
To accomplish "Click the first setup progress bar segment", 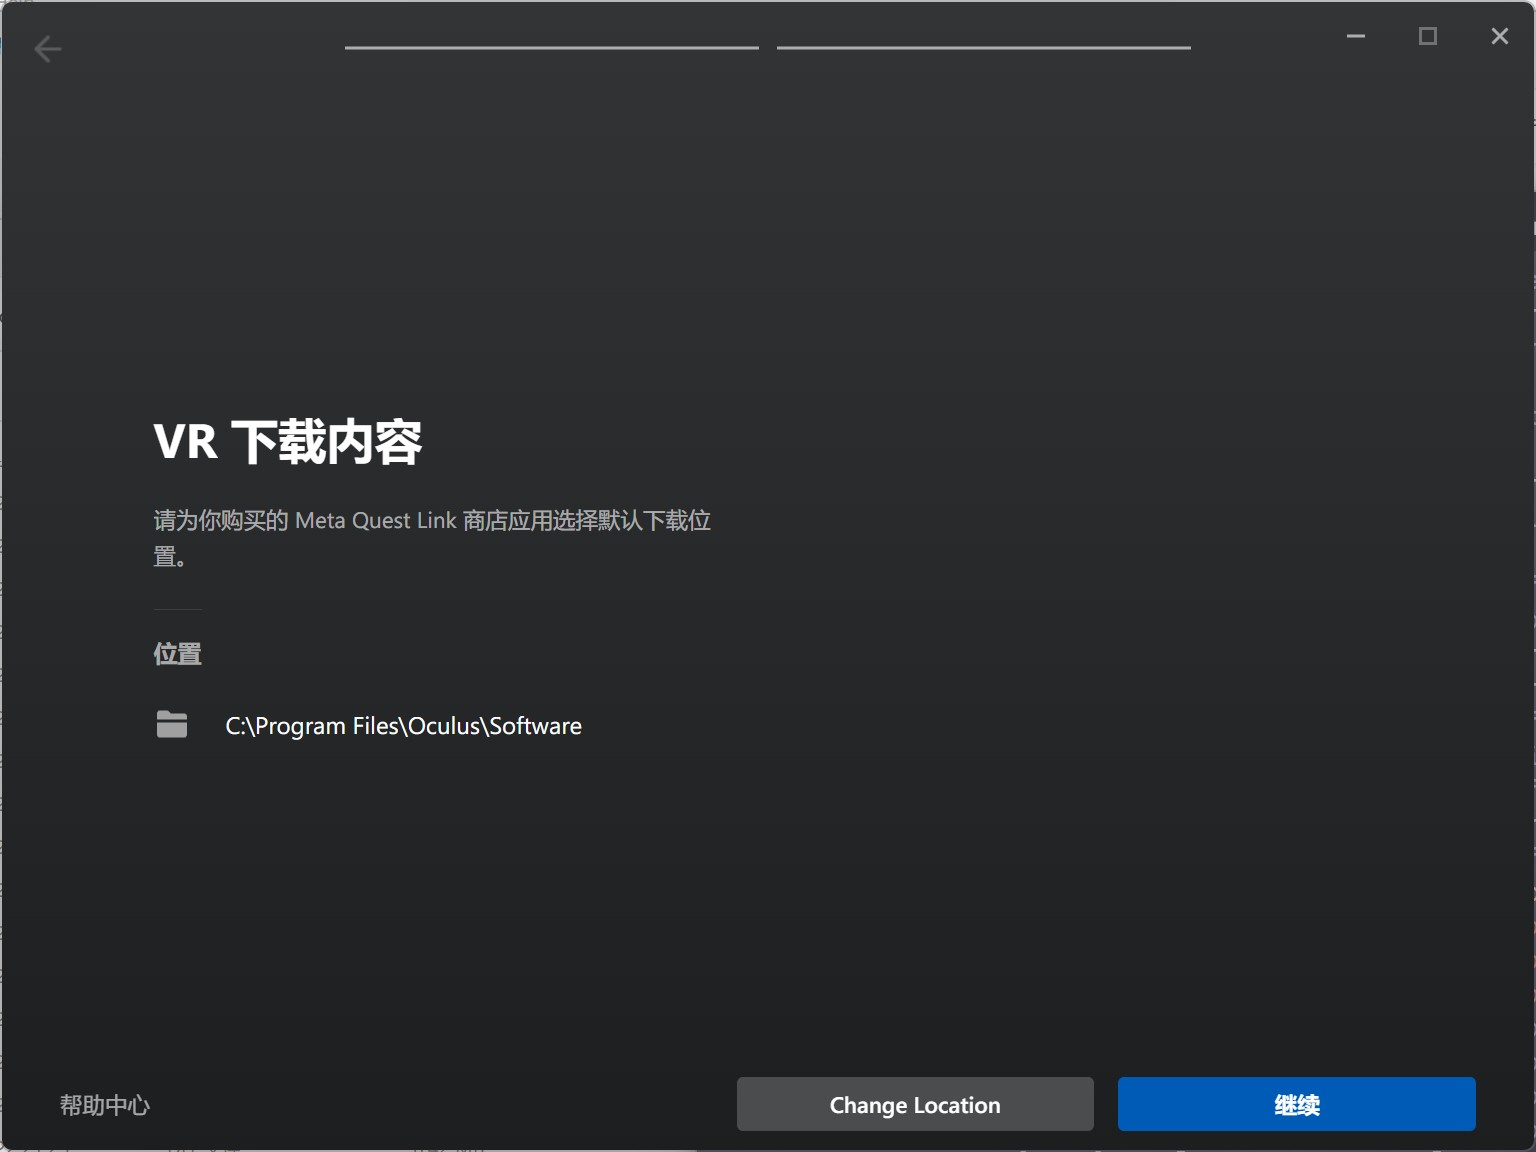I will point(552,47).
